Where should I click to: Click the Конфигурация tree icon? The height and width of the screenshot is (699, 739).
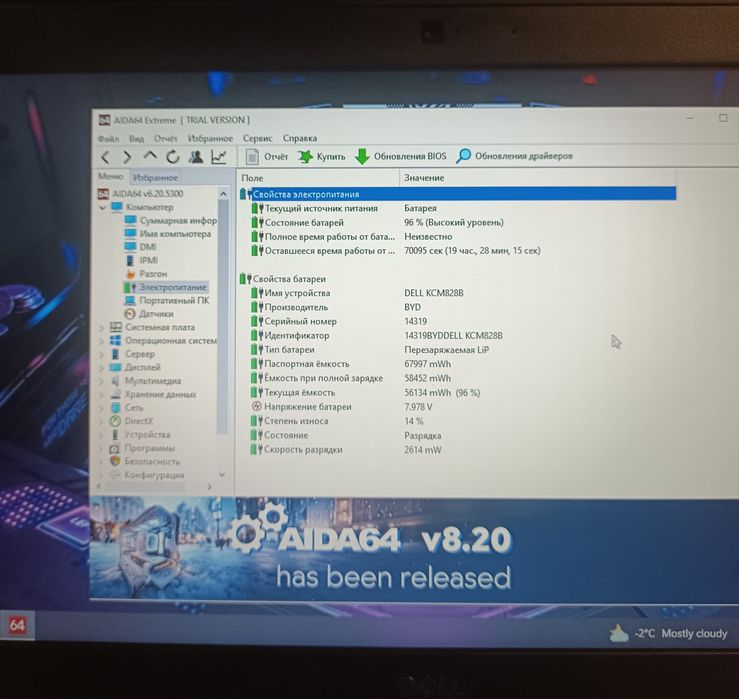pyautogui.click(x=115, y=475)
